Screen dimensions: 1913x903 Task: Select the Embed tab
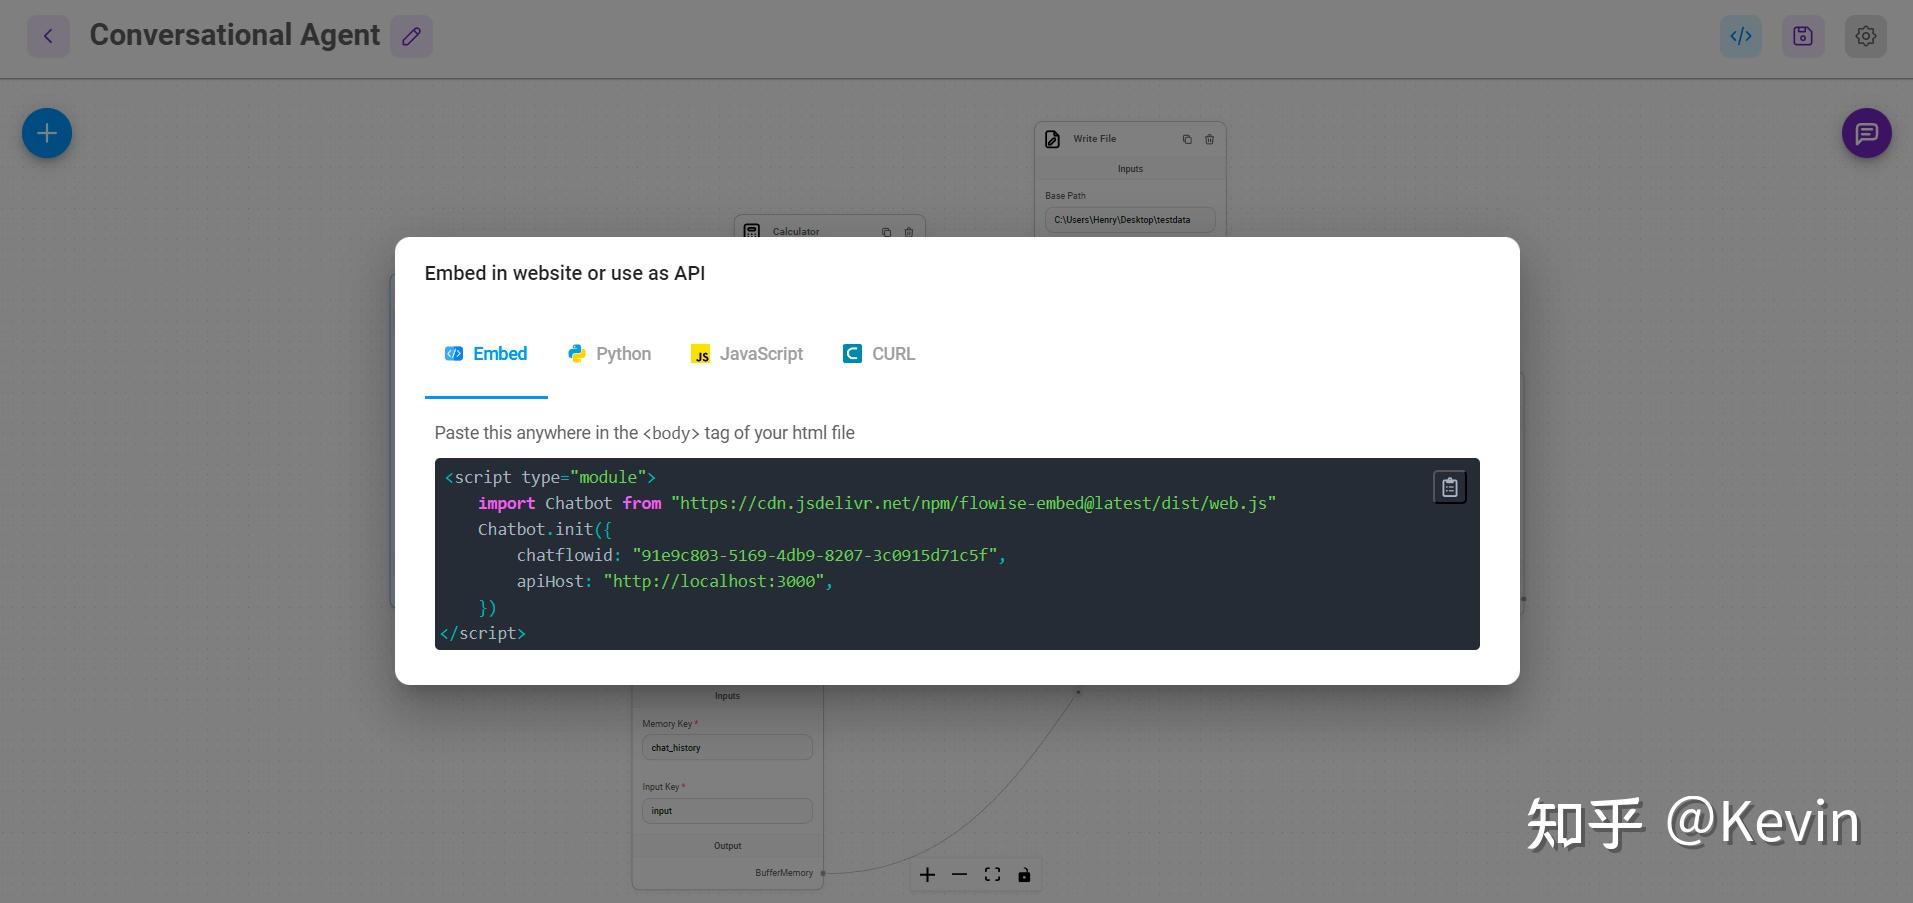(x=486, y=354)
